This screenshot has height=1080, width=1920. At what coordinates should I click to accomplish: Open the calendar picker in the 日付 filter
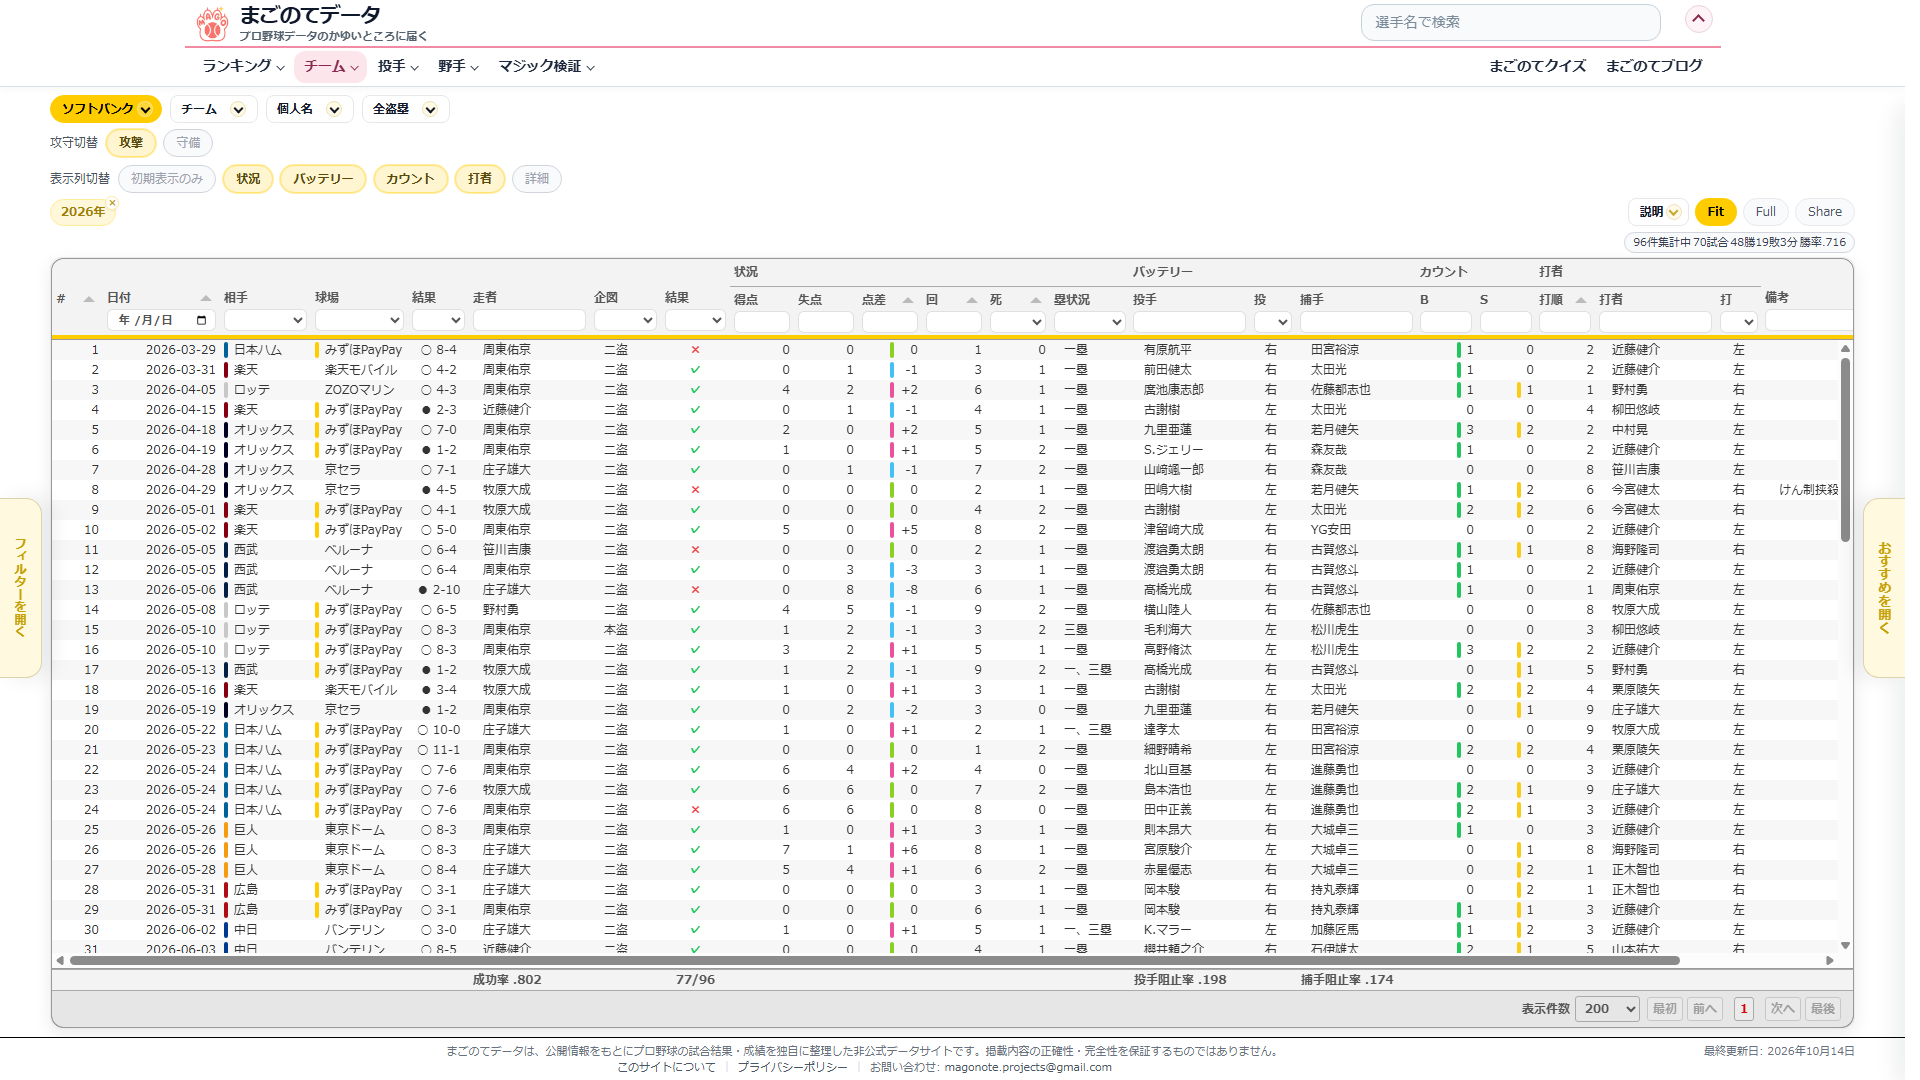click(x=201, y=321)
